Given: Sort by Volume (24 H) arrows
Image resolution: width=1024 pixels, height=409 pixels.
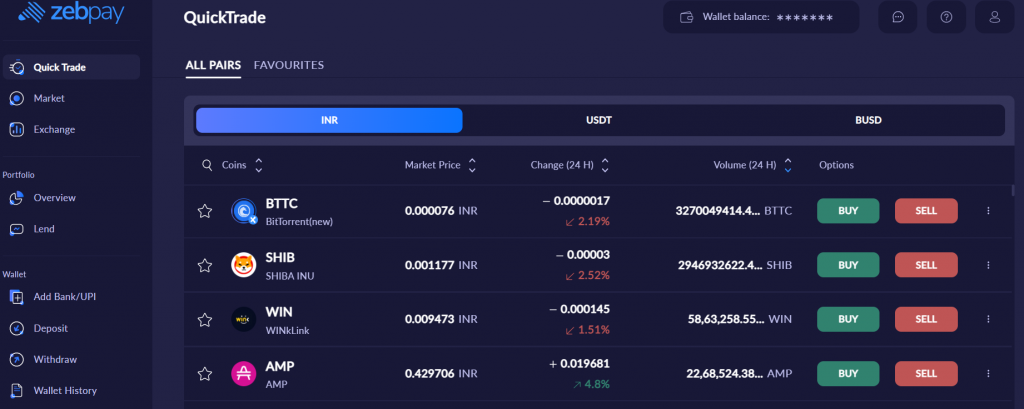Looking at the screenshot, I should (788, 165).
